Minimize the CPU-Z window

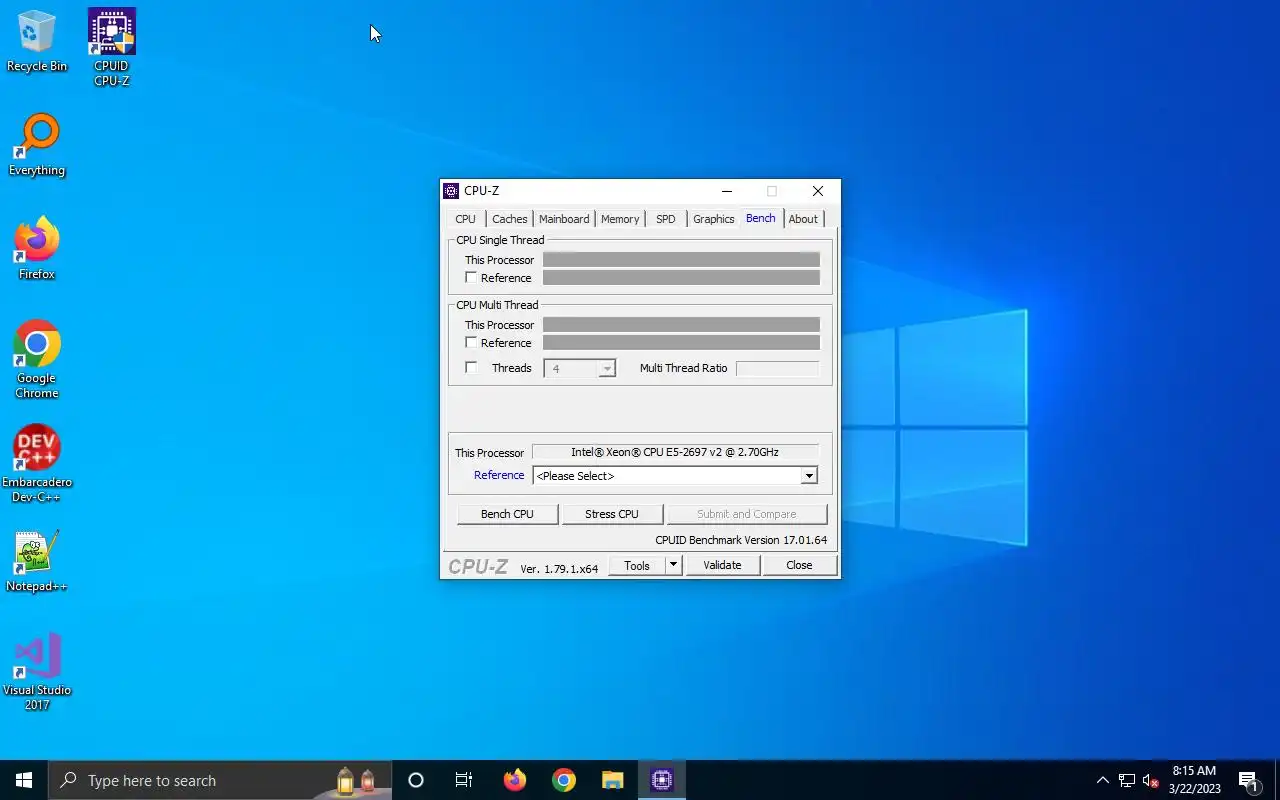727,191
